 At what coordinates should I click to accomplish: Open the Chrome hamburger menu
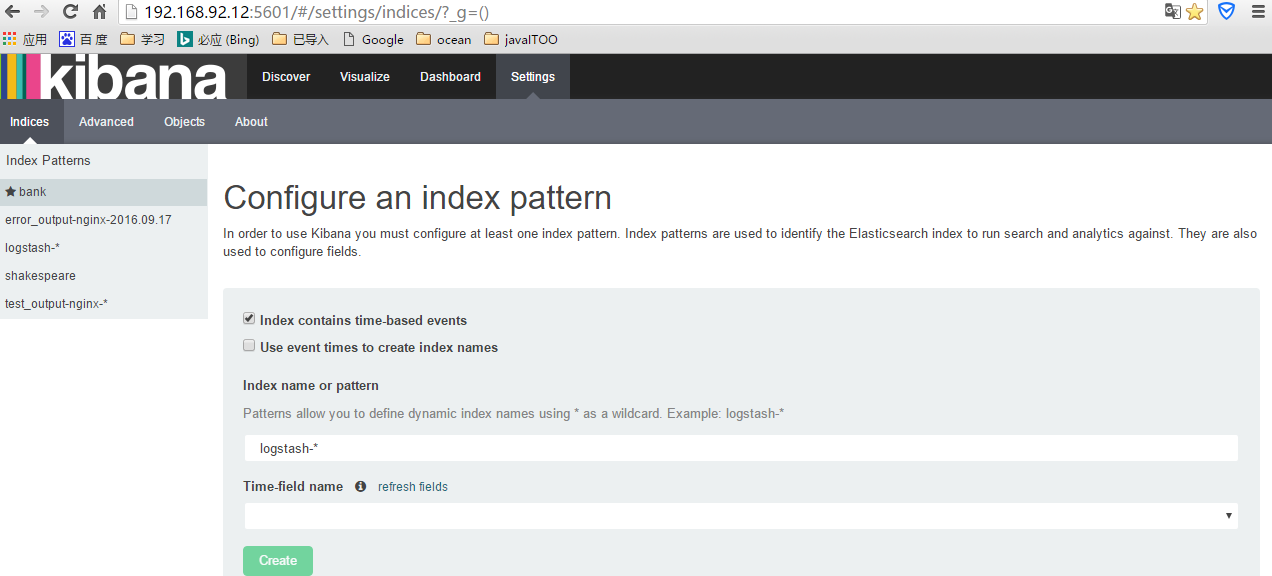1258,12
